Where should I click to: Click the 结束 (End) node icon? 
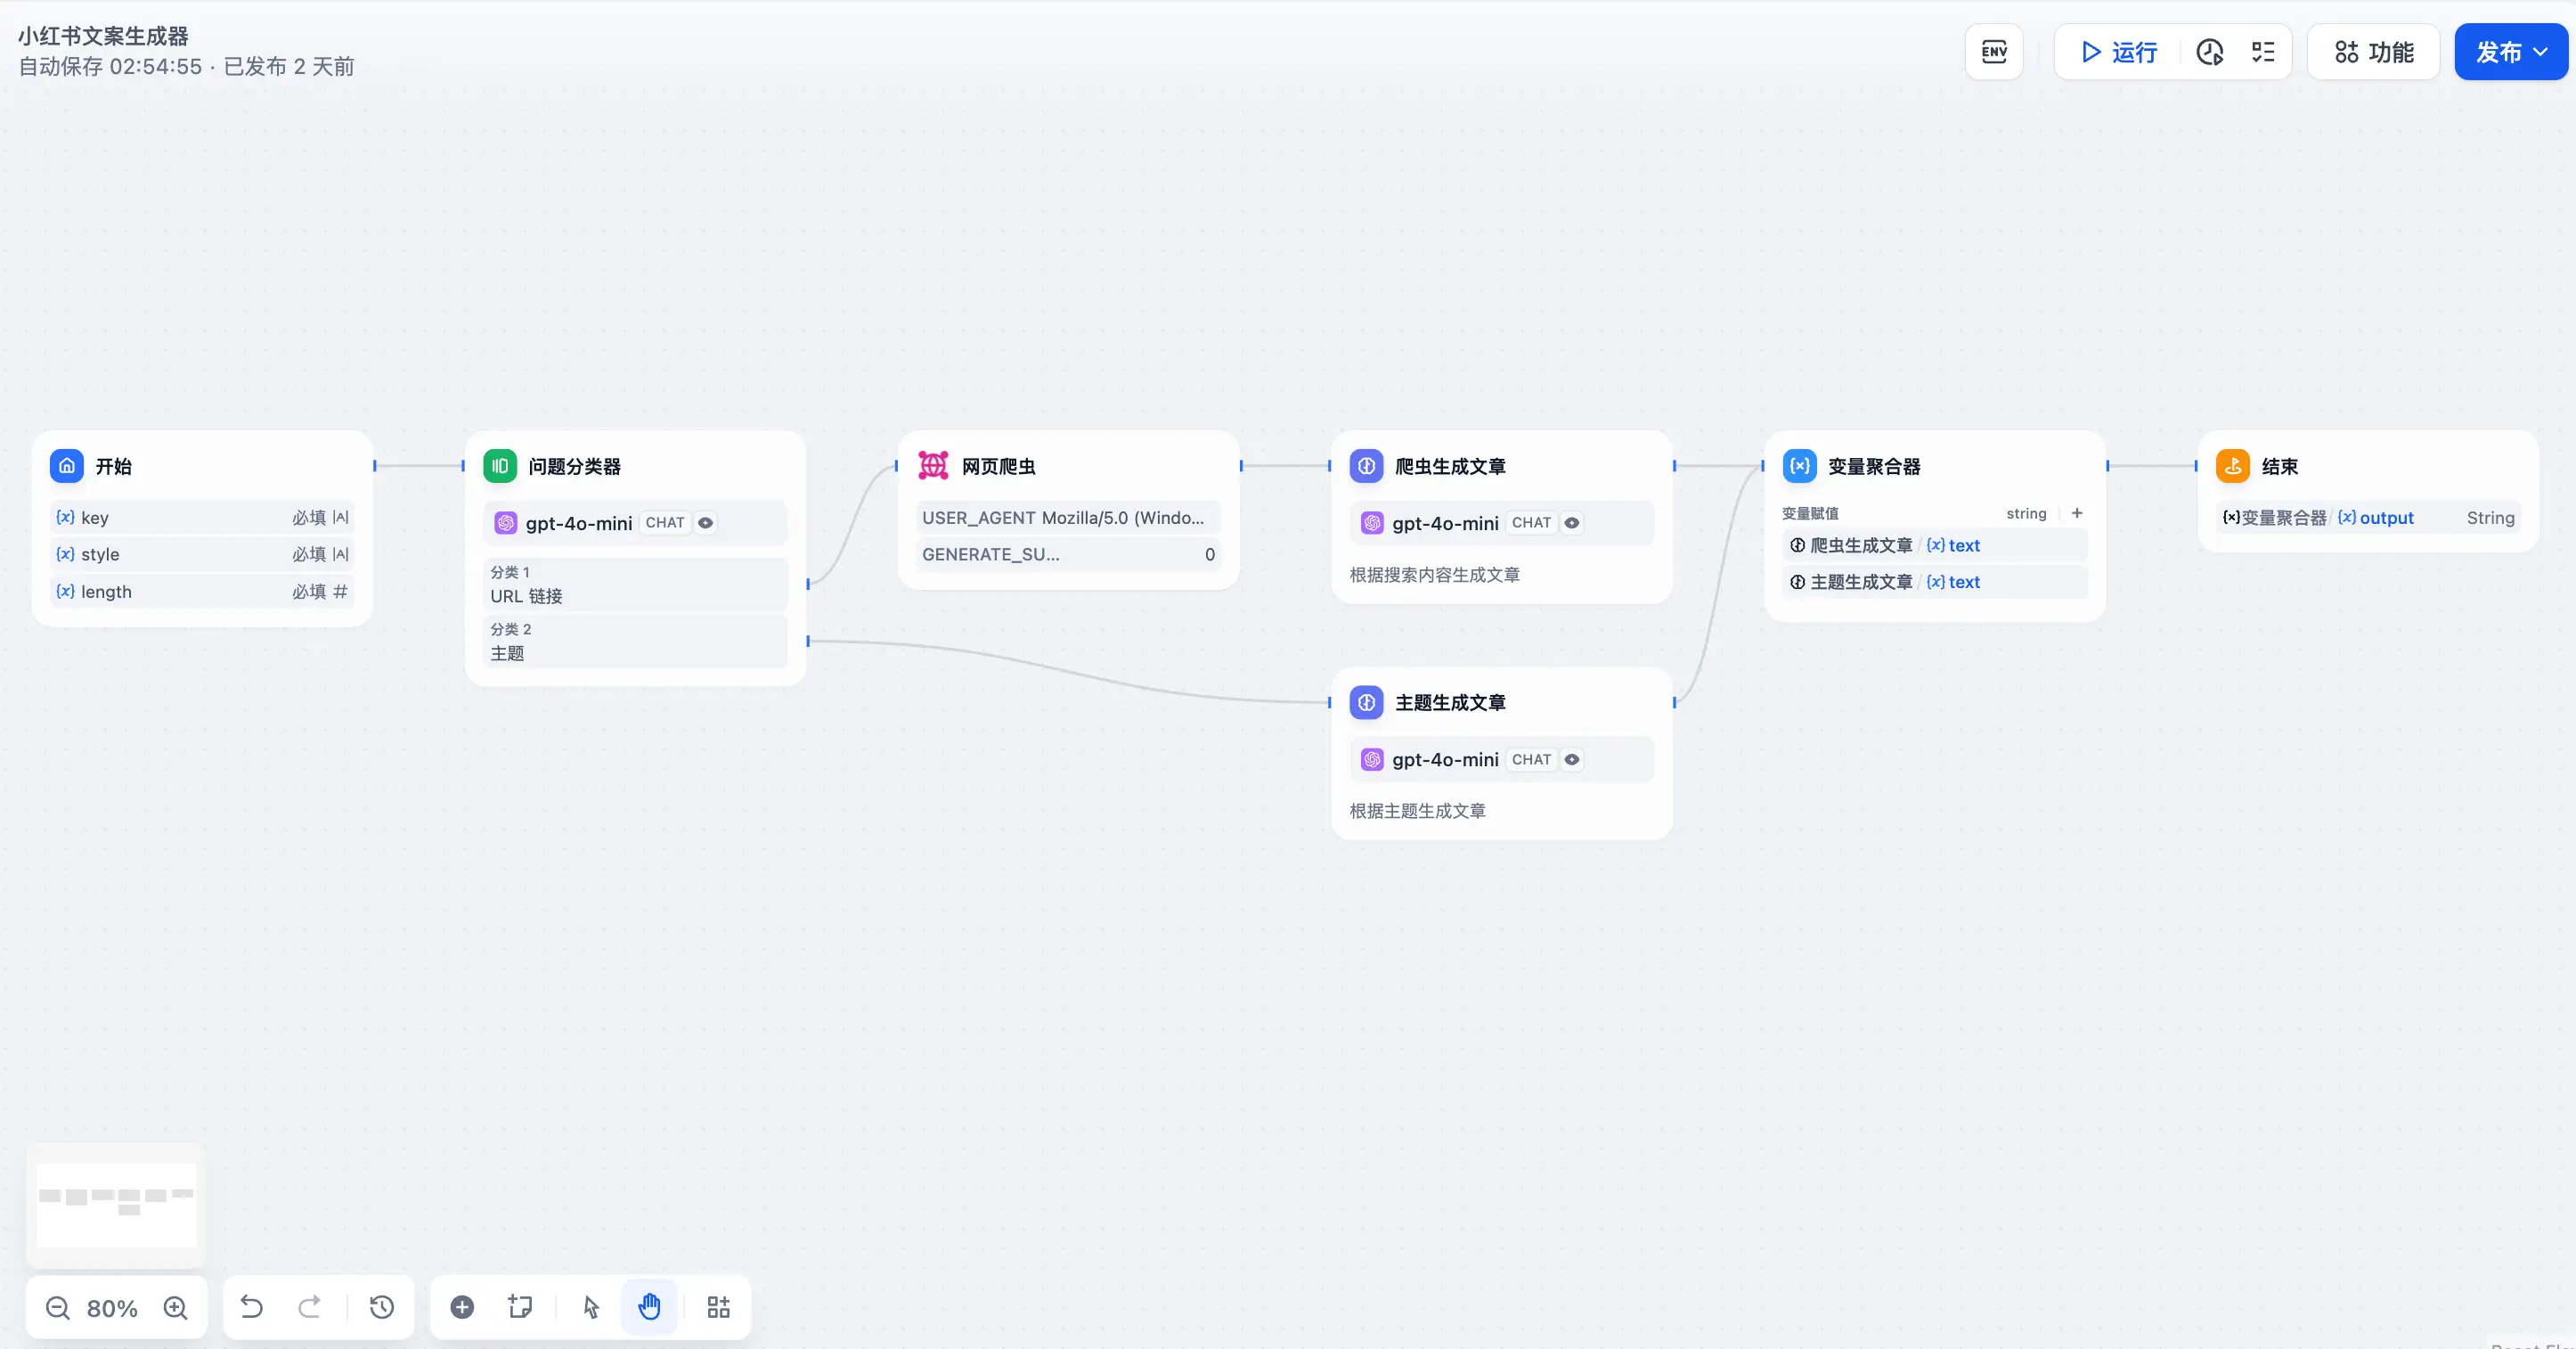(x=2235, y=465)
